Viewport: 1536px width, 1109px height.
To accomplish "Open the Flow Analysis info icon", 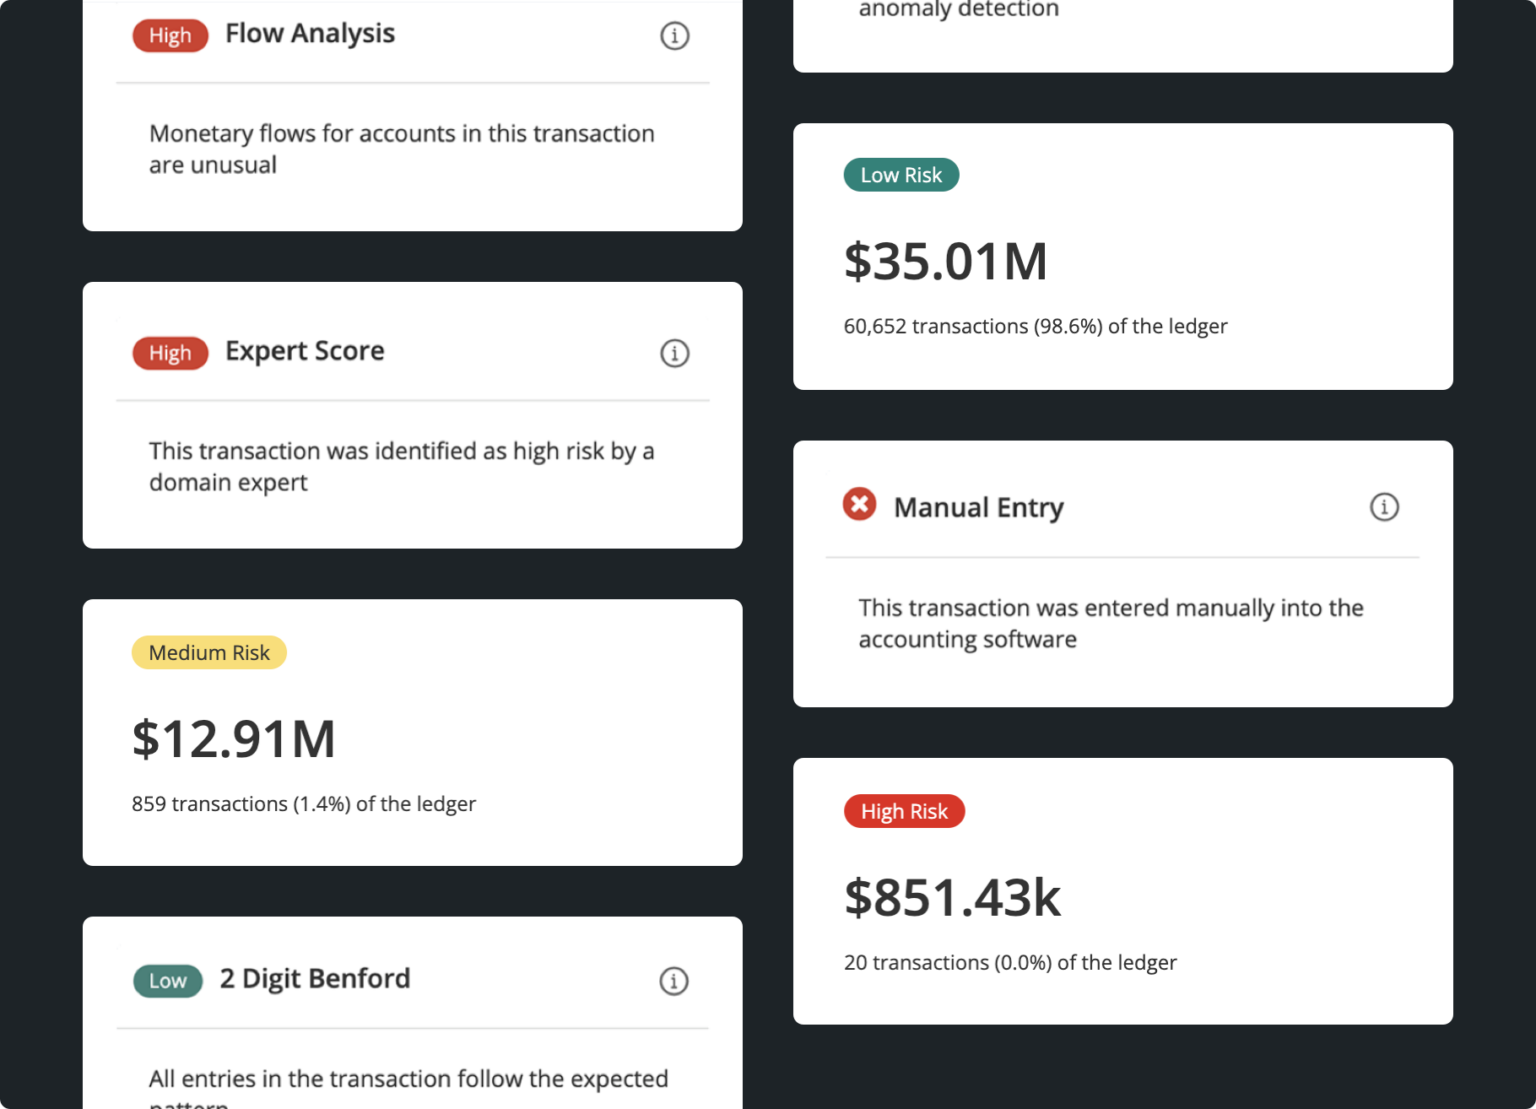I will [674, 35].
